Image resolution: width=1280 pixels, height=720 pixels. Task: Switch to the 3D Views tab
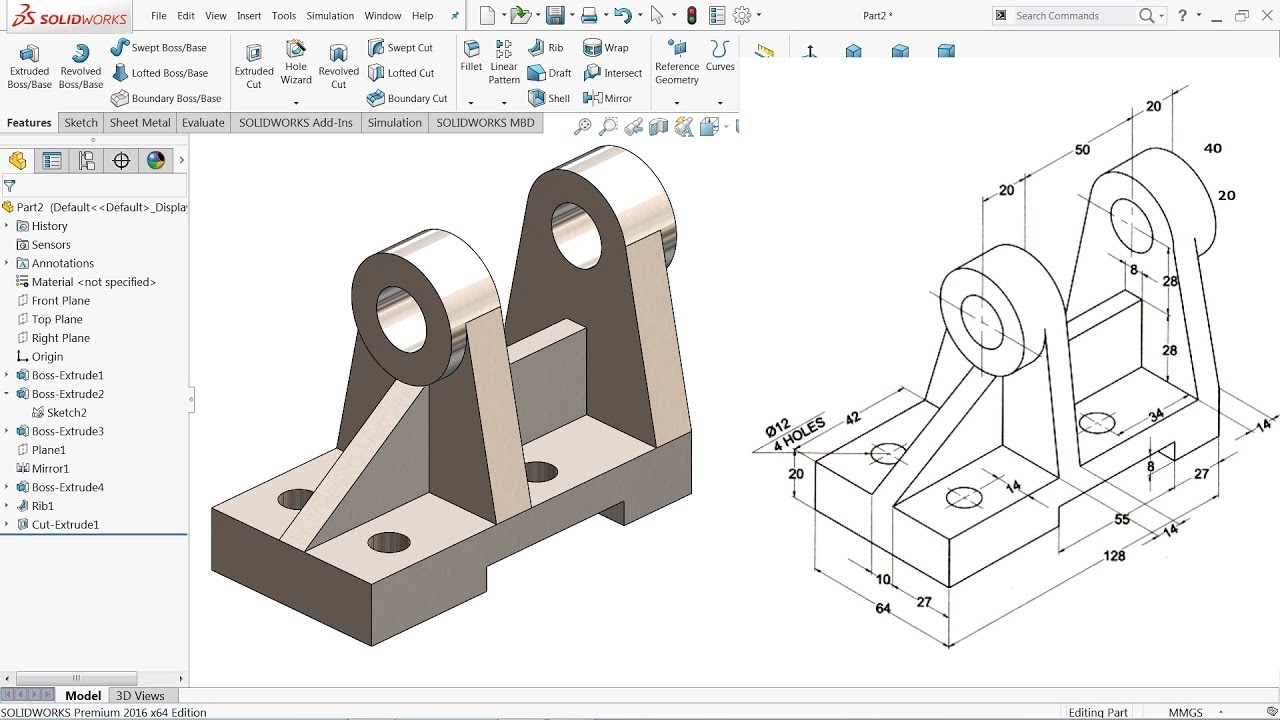(x=140, y=696)
